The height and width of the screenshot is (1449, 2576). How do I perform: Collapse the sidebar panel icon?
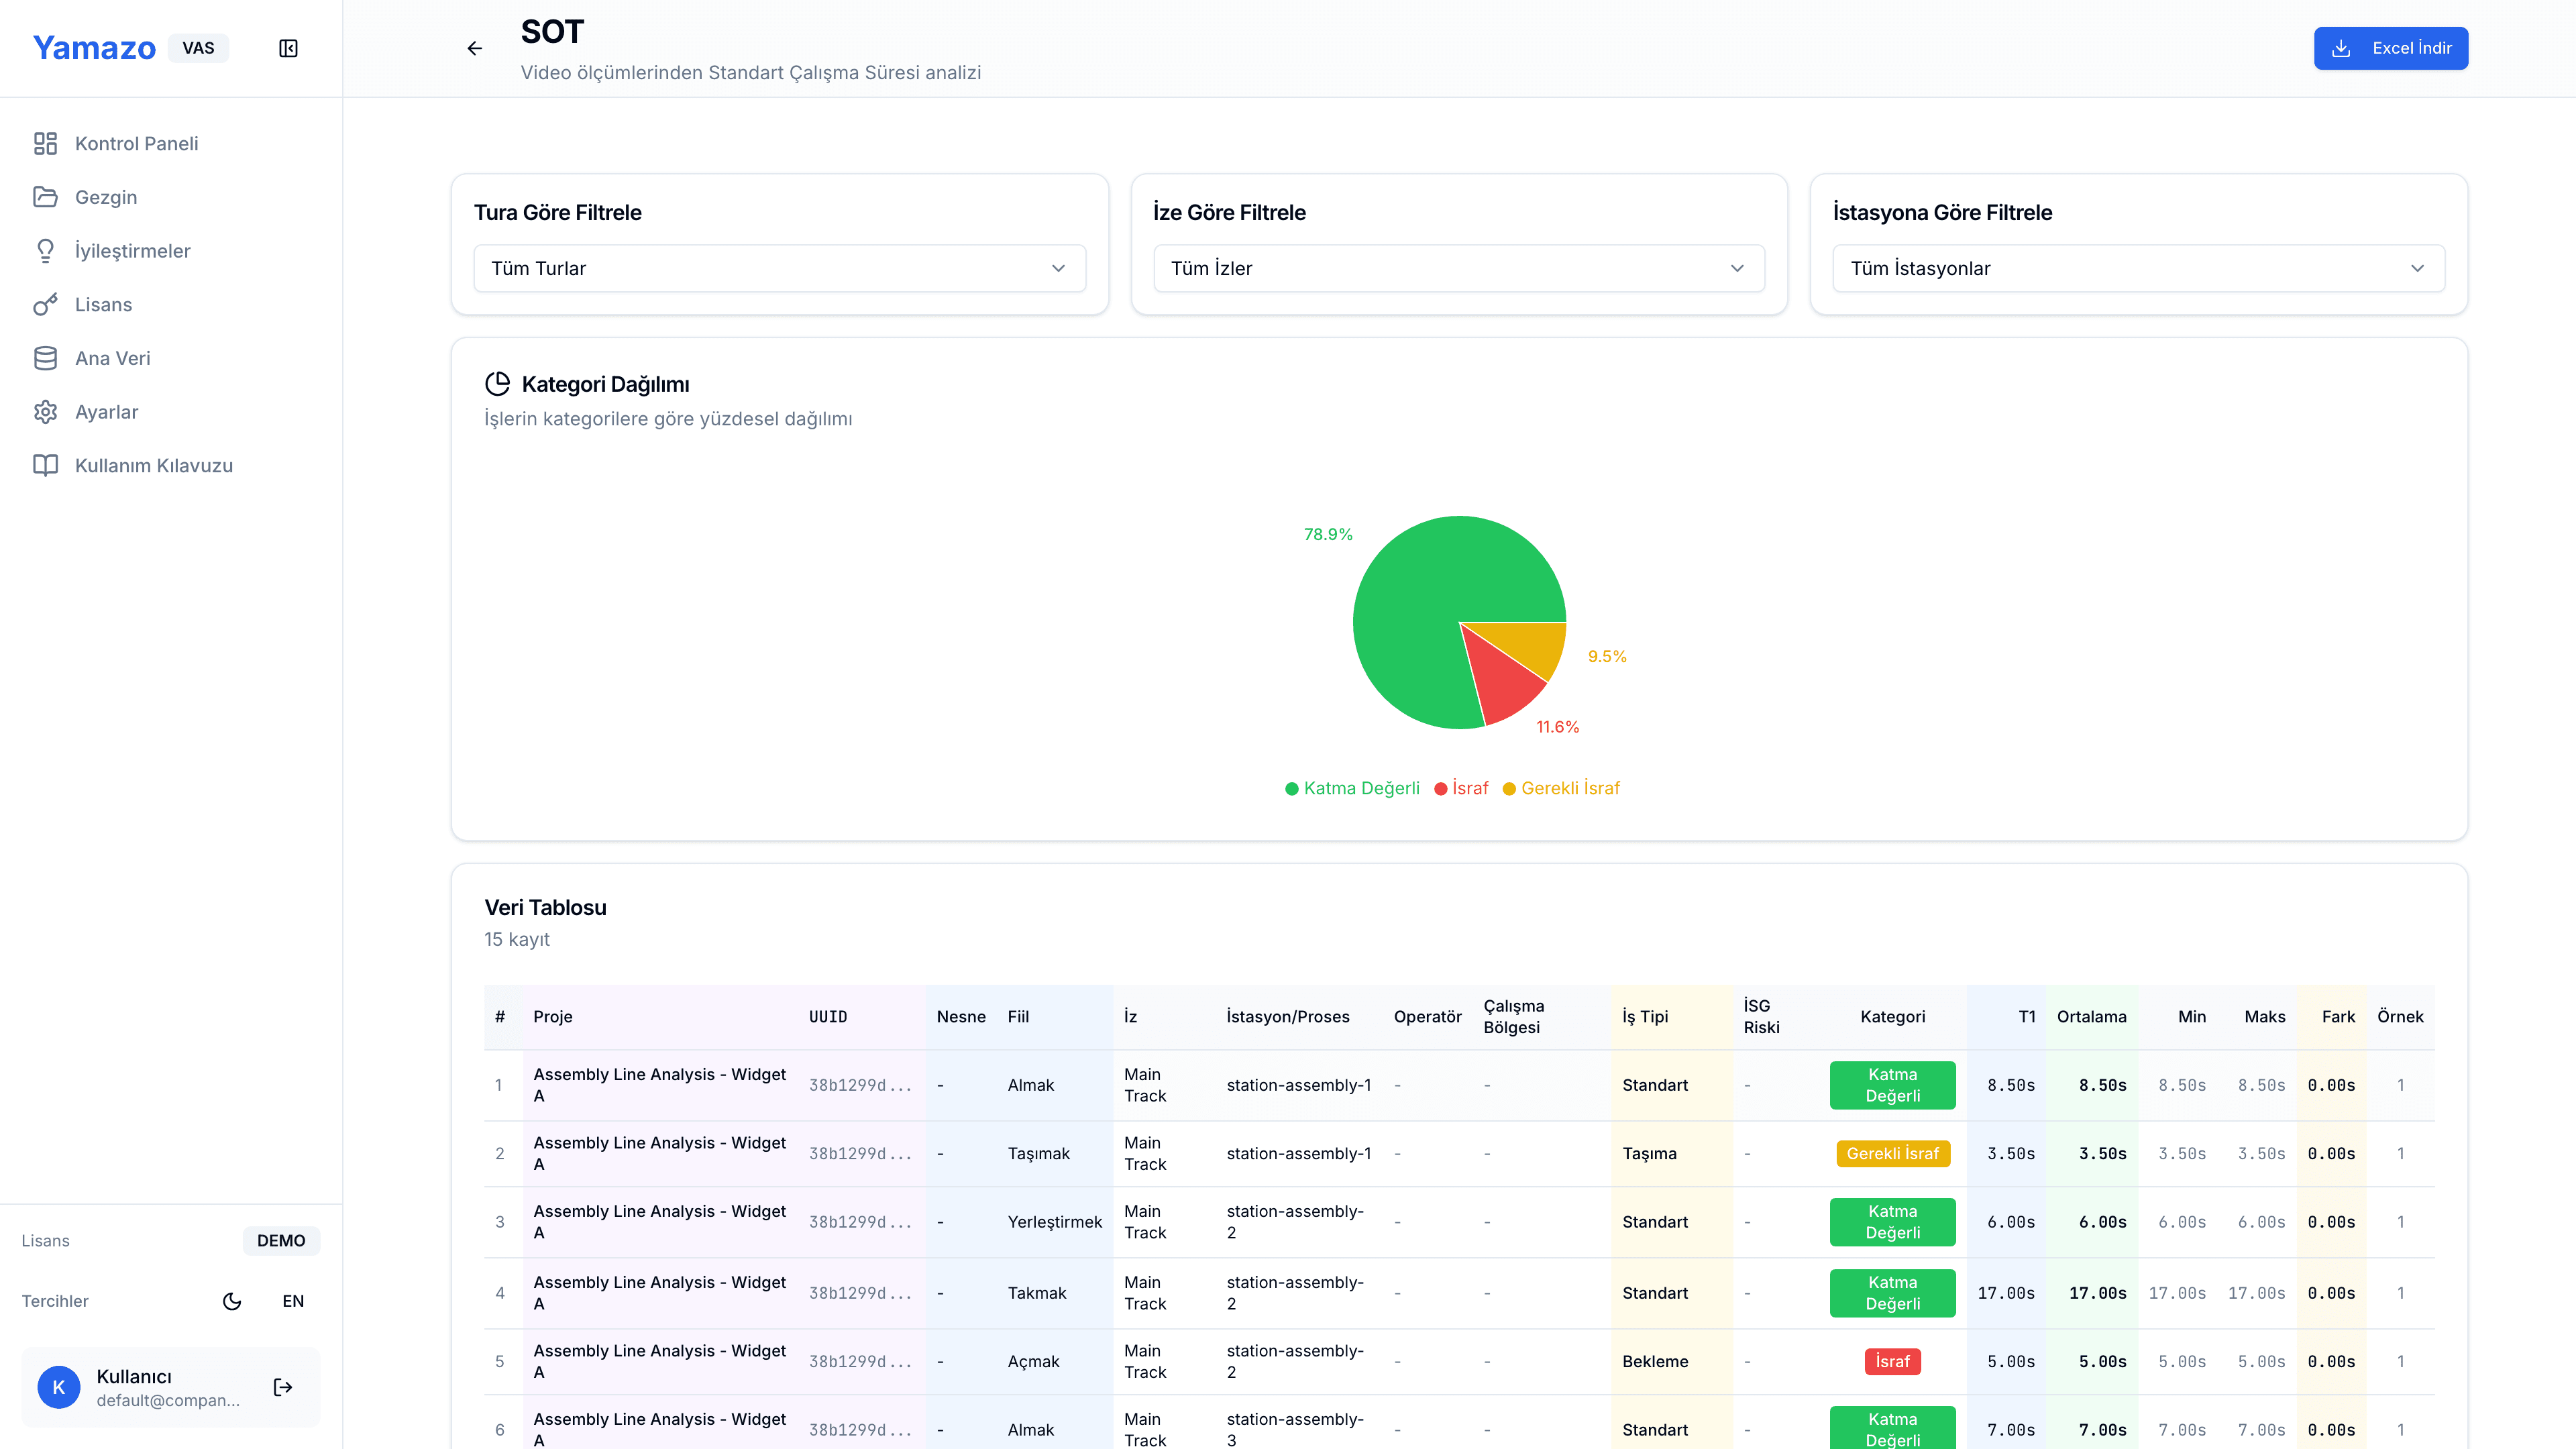pos(288,48)
